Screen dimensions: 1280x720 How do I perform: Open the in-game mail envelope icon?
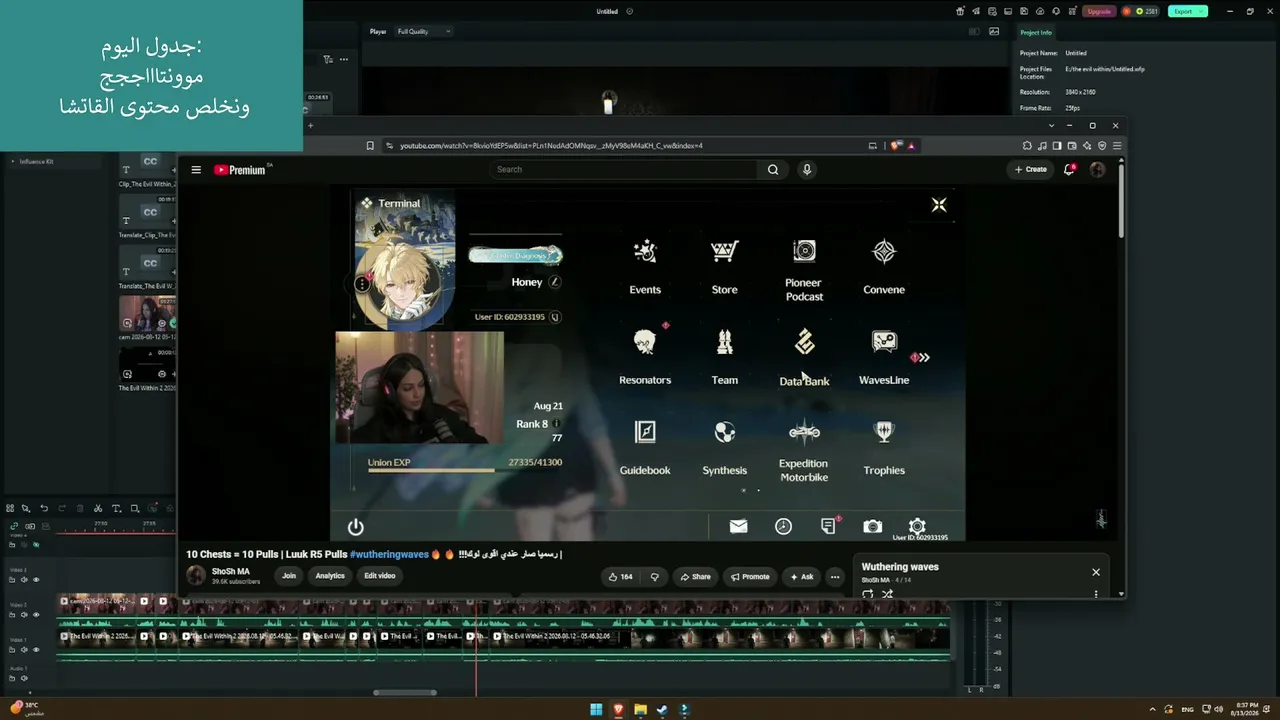coord(738,526)
